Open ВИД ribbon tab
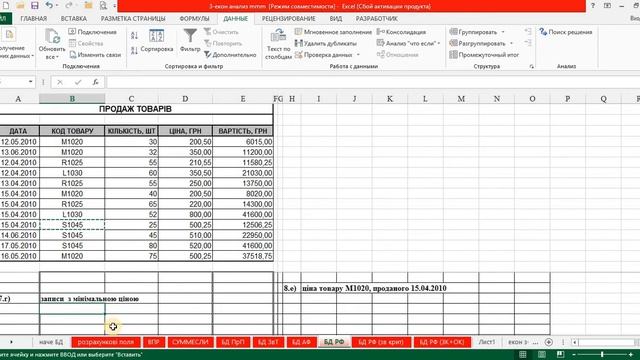Viewport: 640px width, 360px height. coord(336,19)
